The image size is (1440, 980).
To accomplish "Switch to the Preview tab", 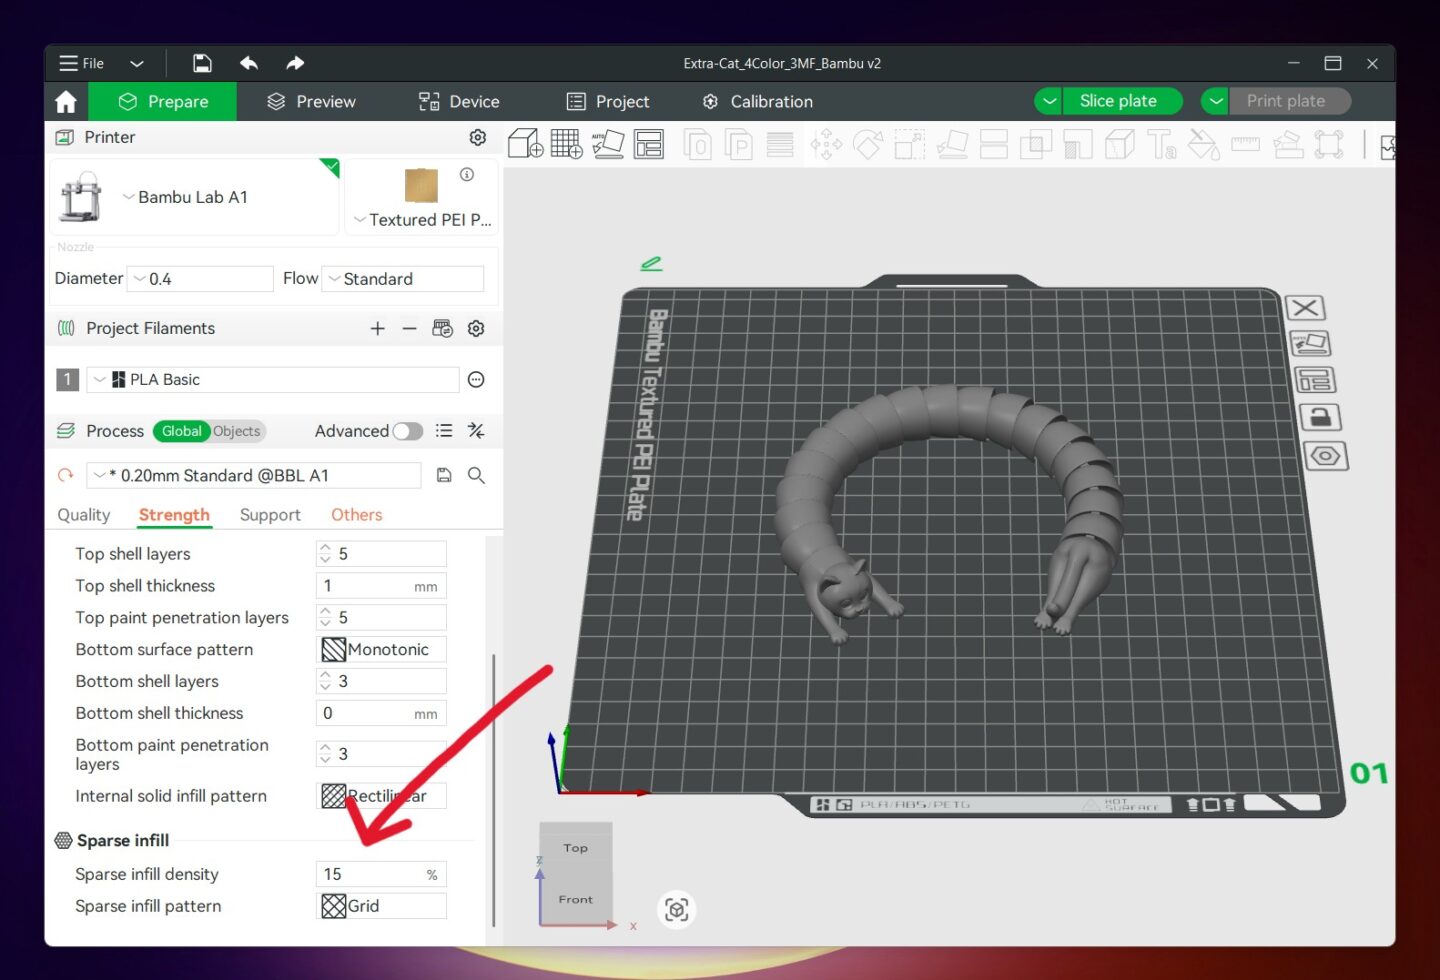I will coord(310,101).
